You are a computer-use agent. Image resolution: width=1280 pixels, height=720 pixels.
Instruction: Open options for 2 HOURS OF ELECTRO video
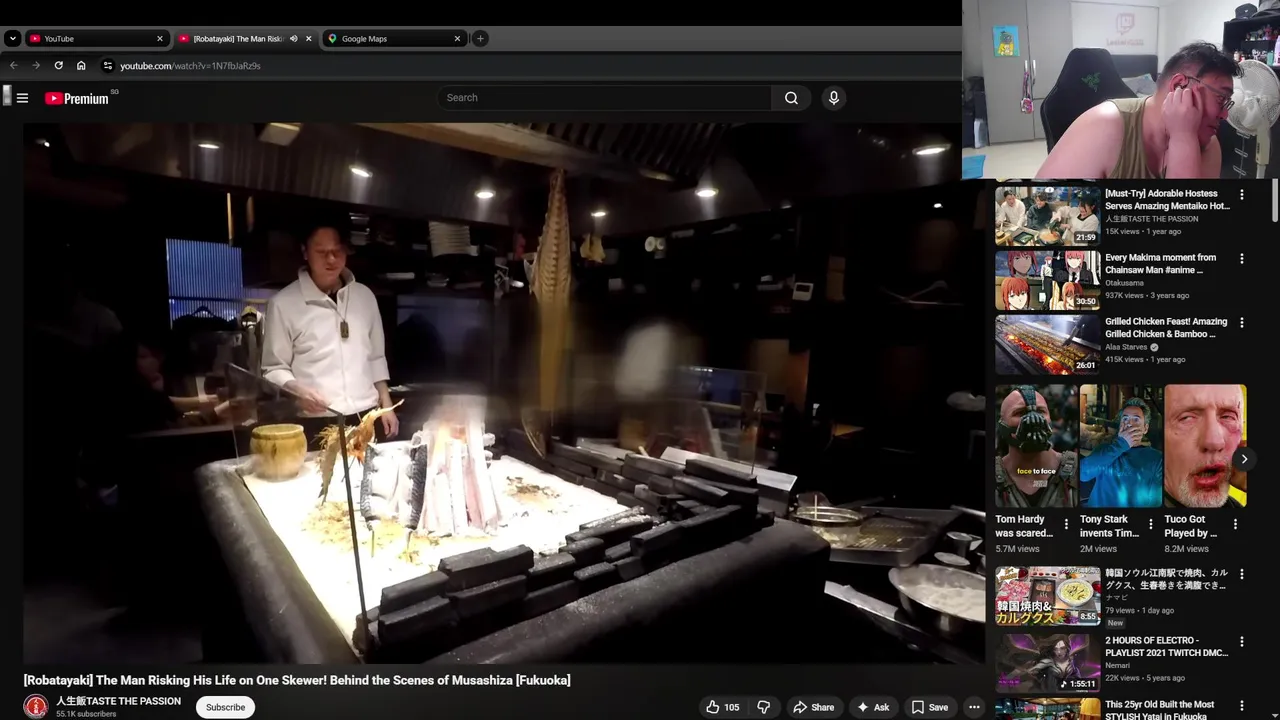tap(1242, 641)
